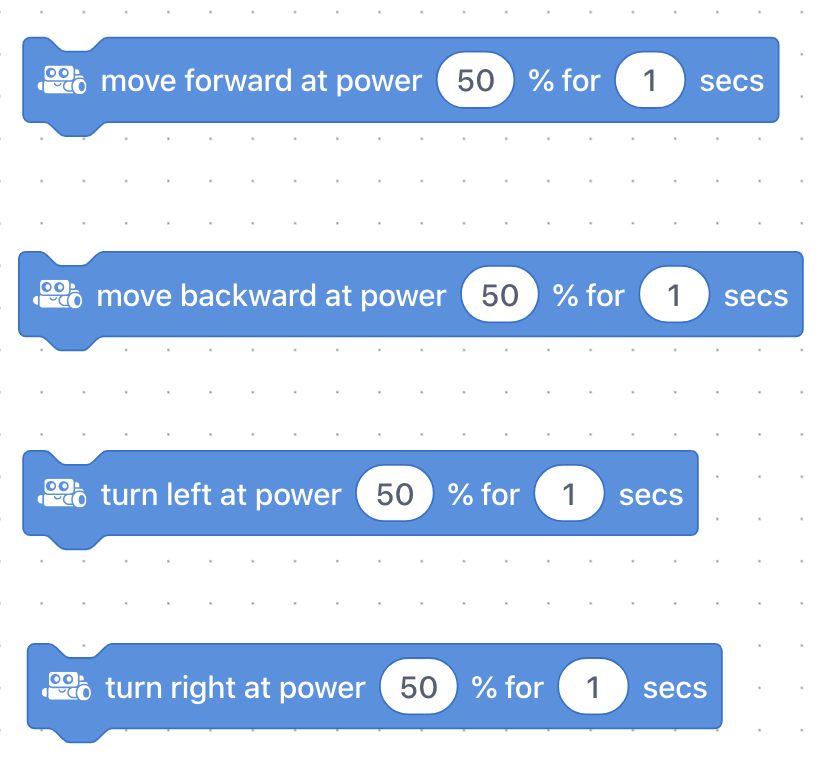Click '% for' text on turn right block
Image resolution: width=822 pixels, height=770 pixels.
point(507,687)
